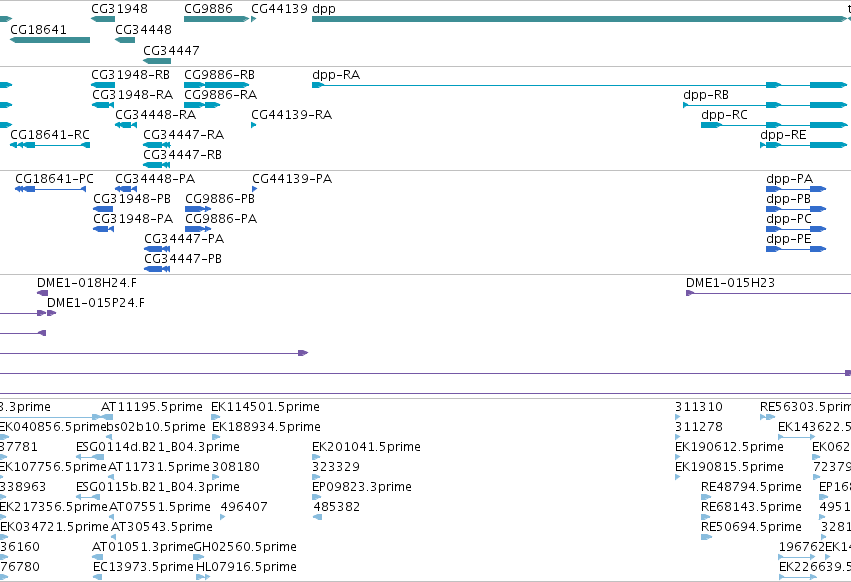Screen dimensions: 851x582
Task: Click transcript CG34447-RA
Action: (157, 145)
